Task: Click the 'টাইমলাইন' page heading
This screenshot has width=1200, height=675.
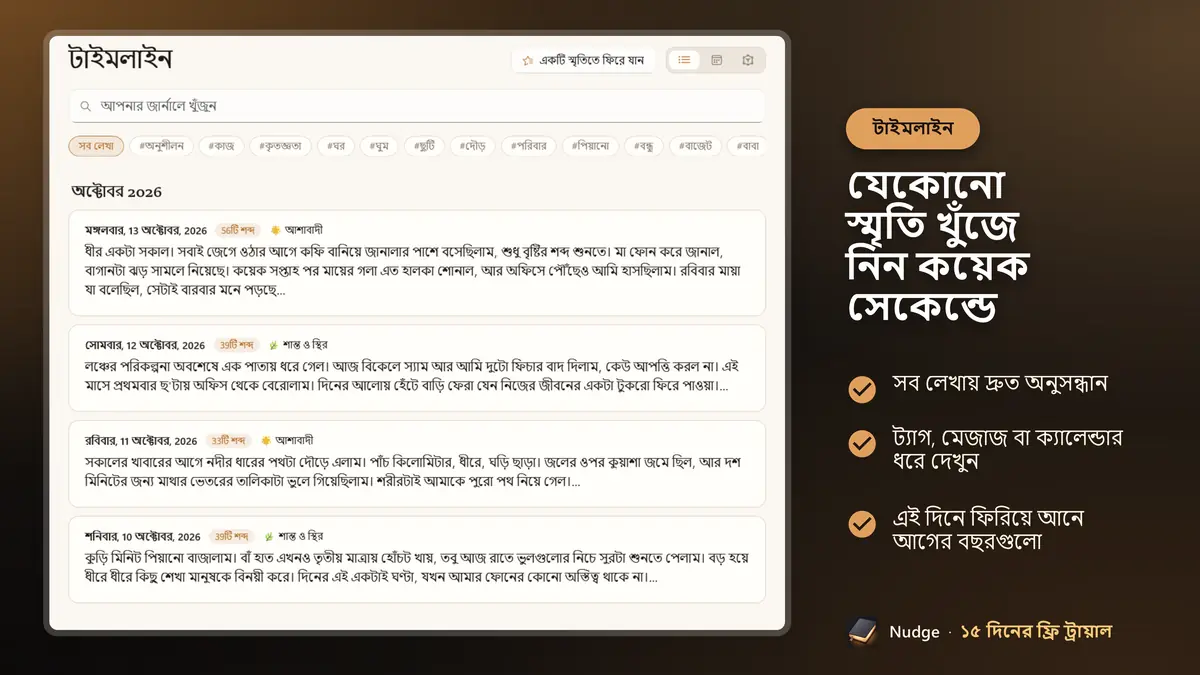Action: tap(120, 58)
